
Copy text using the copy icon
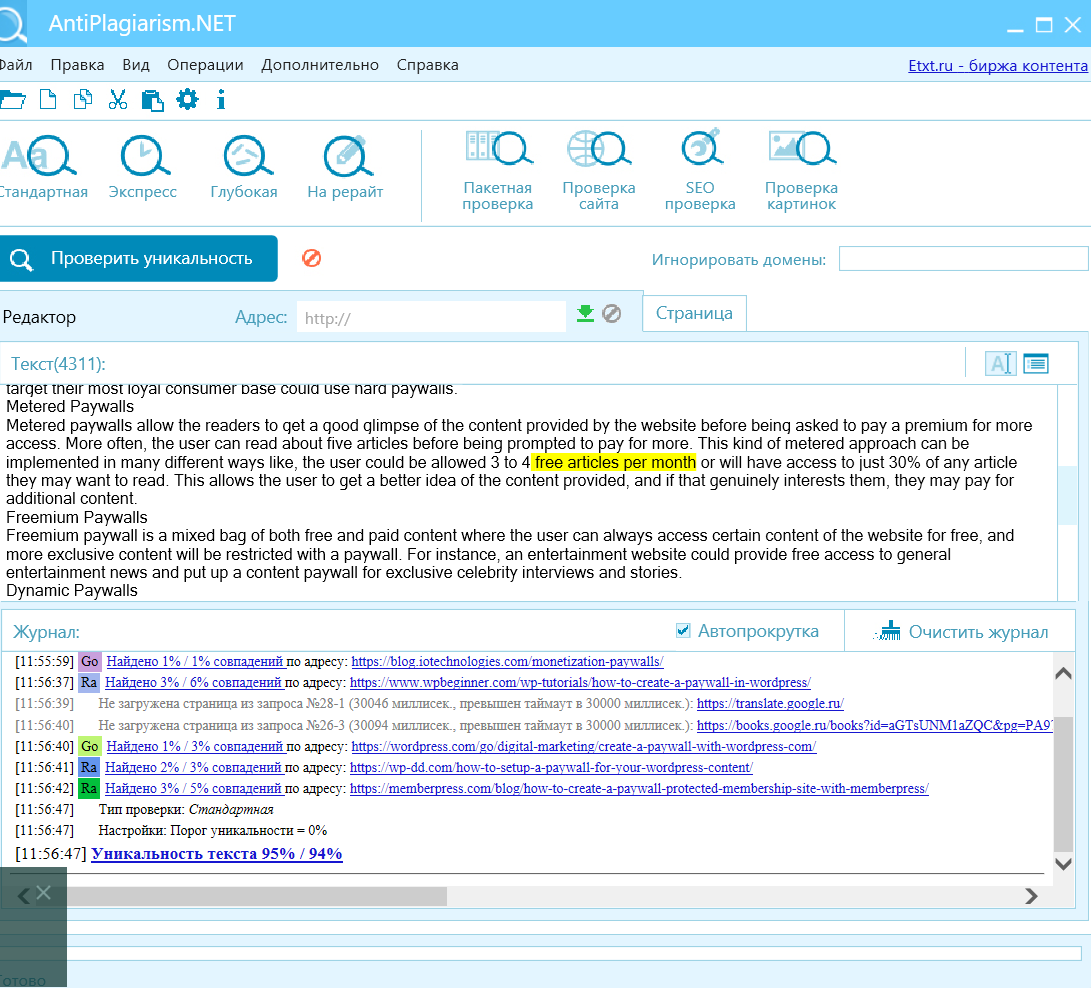point(83,99)
